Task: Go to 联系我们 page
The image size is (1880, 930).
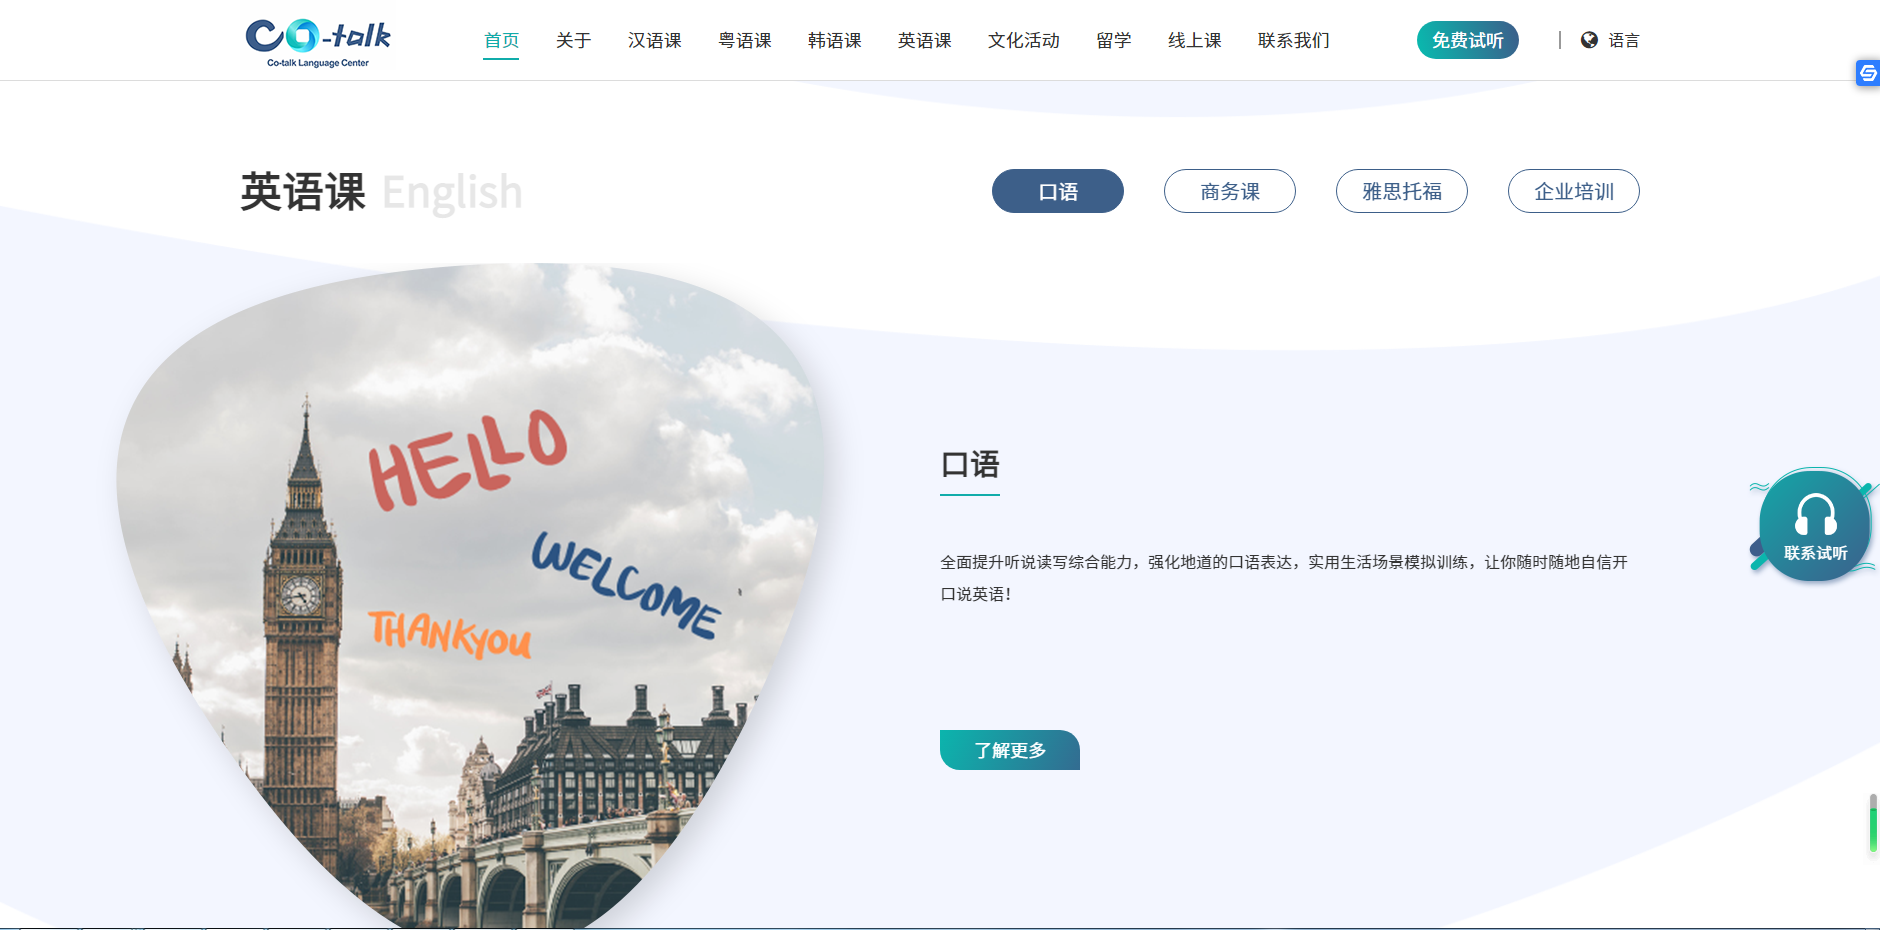Action: pyautogui.click(x=1294, y=40)
